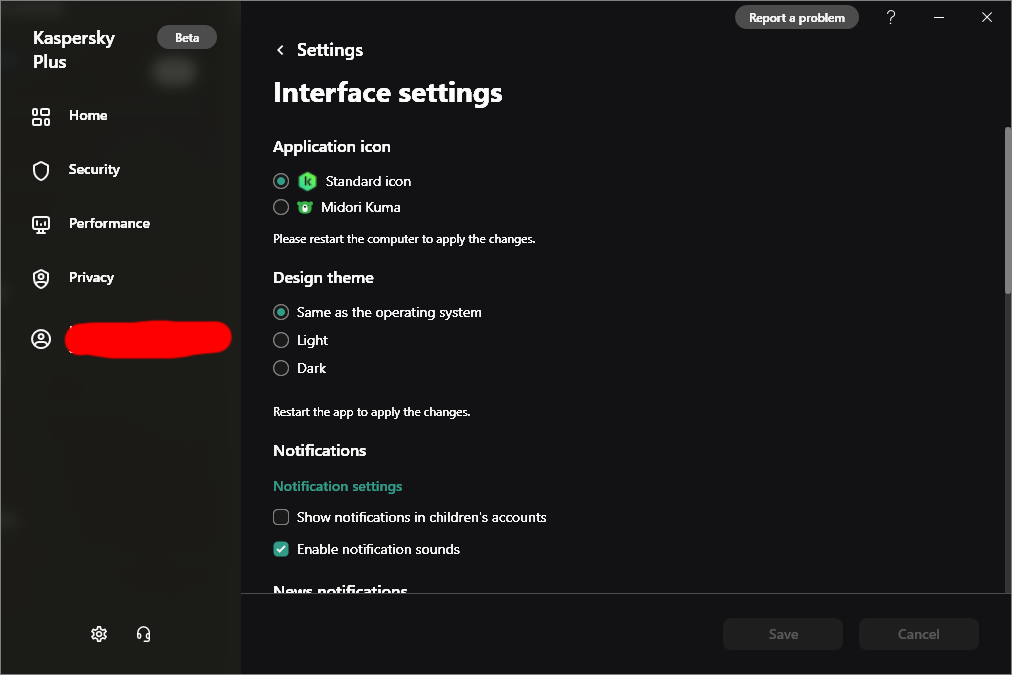
Task: Click the Midori Kuma bear icon image
Action: (x=305, y=207)
